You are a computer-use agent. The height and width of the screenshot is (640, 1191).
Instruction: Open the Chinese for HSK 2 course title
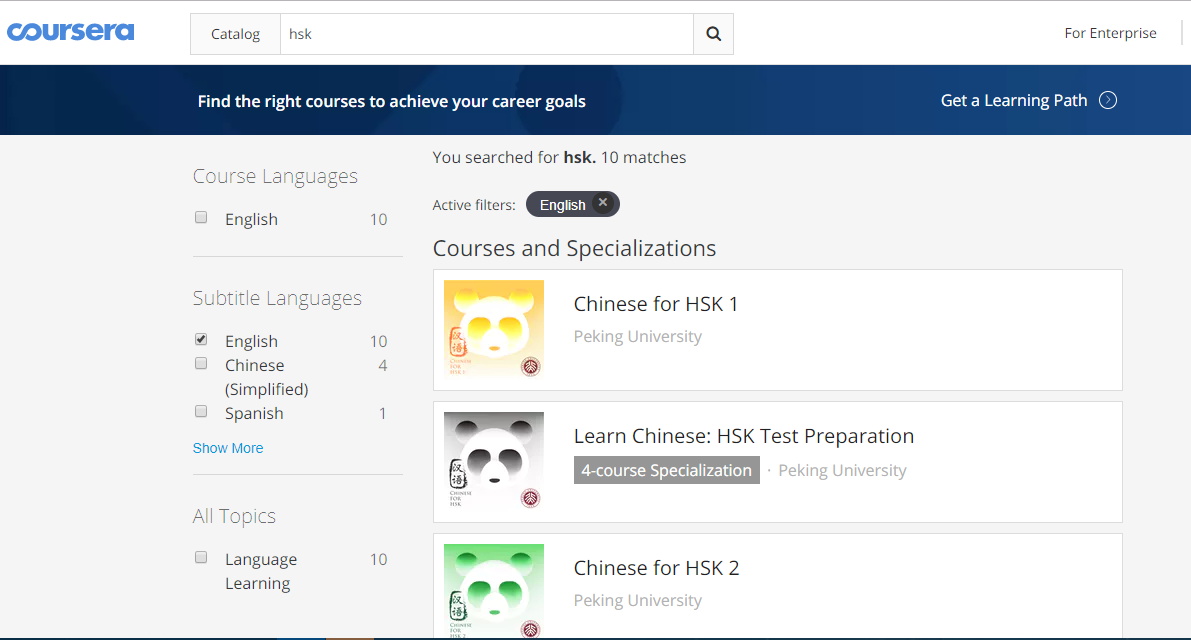656,568
